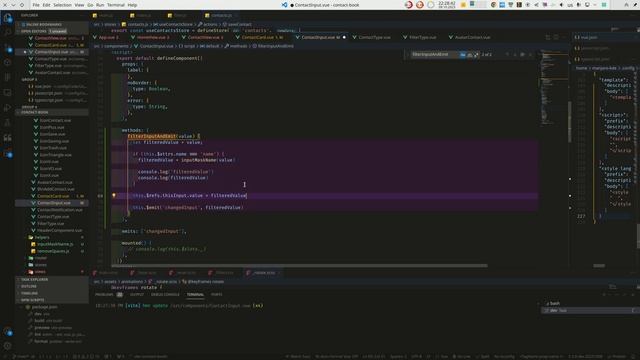Open ContactNotification.vue in explorer tree

52,210
